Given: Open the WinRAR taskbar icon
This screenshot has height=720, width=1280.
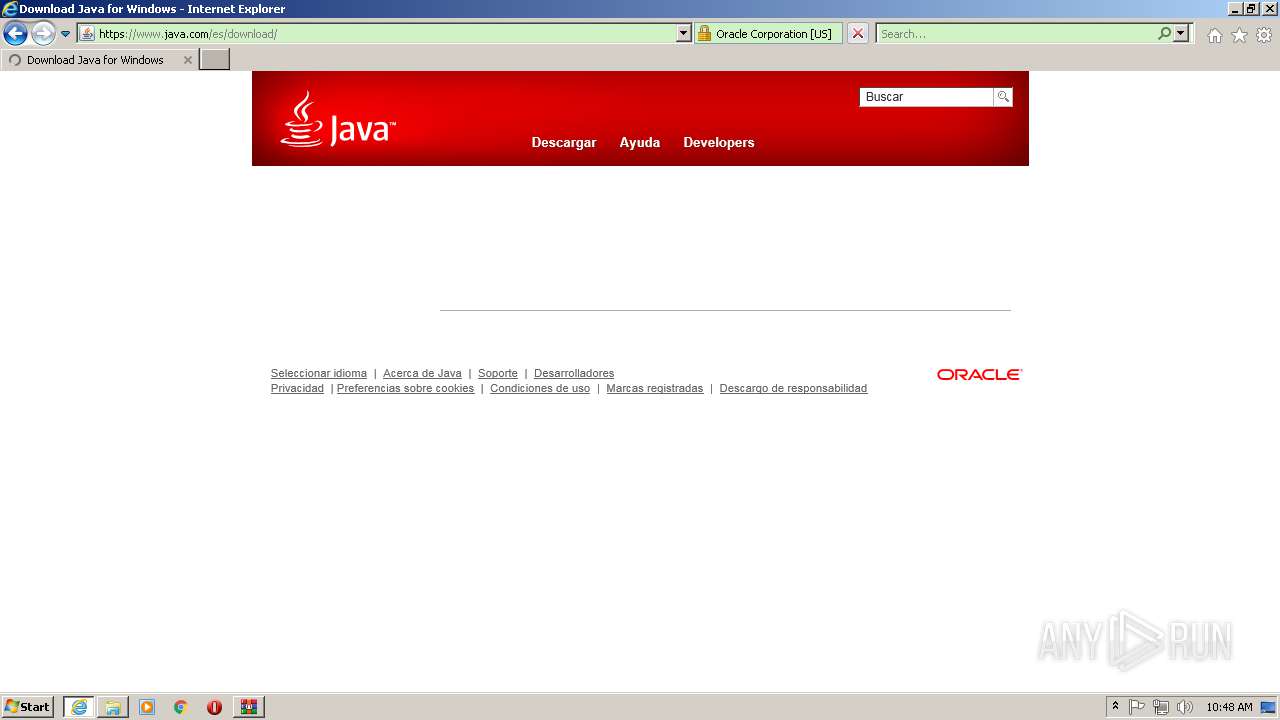Looking at the screenshot, I should pos(248,707).
